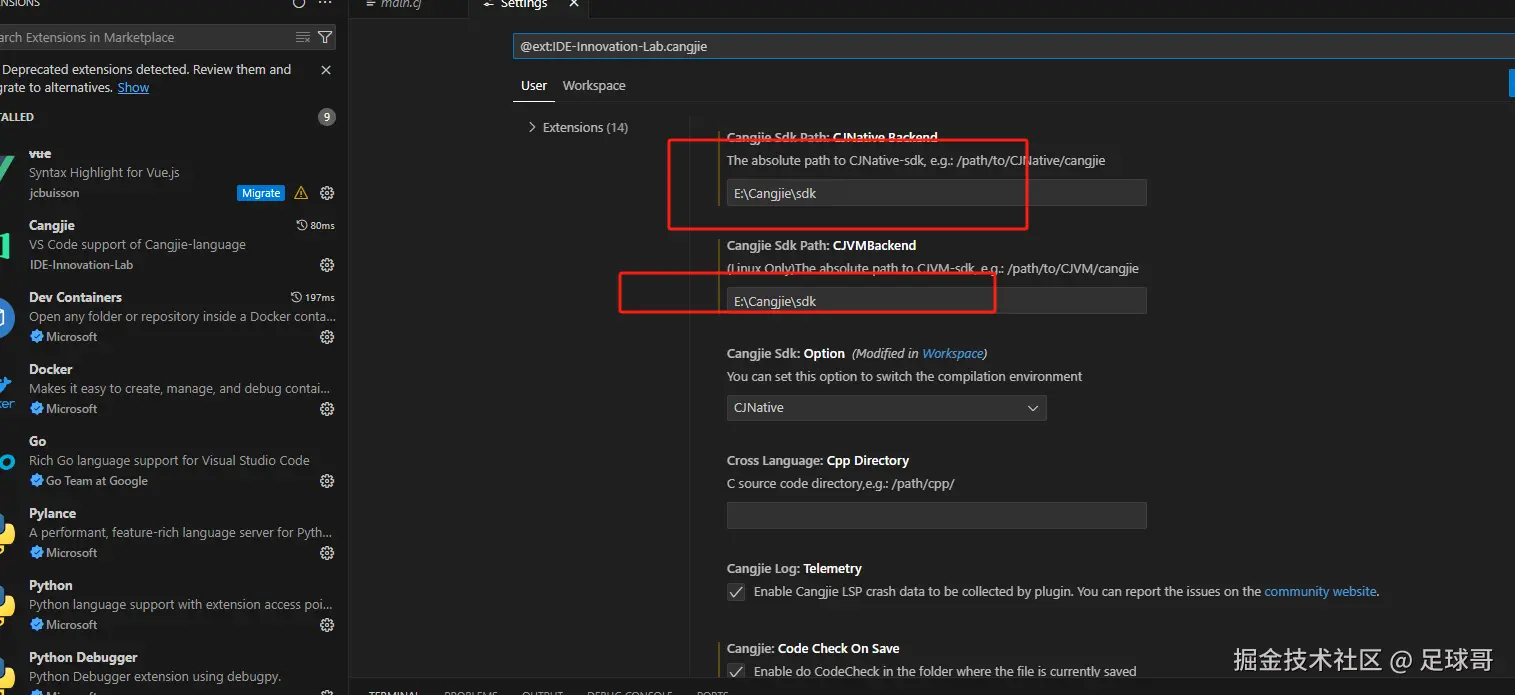
Task: Switch to the User settings tab
Action: click(x=534, y=86)
